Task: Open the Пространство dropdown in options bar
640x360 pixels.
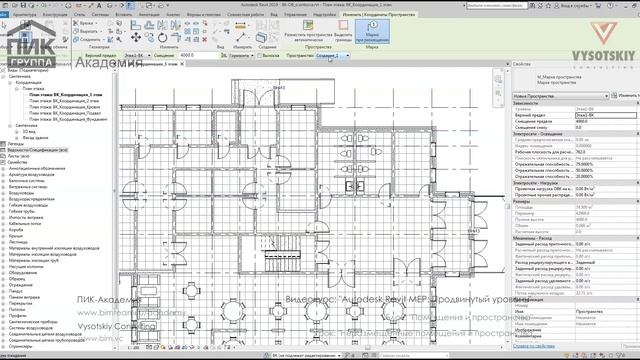Action: (x=333, y=56)
